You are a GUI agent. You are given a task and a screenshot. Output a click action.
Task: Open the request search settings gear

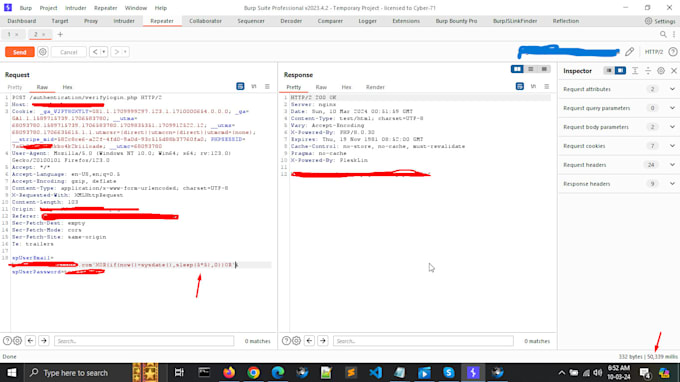tap(17, 341)
